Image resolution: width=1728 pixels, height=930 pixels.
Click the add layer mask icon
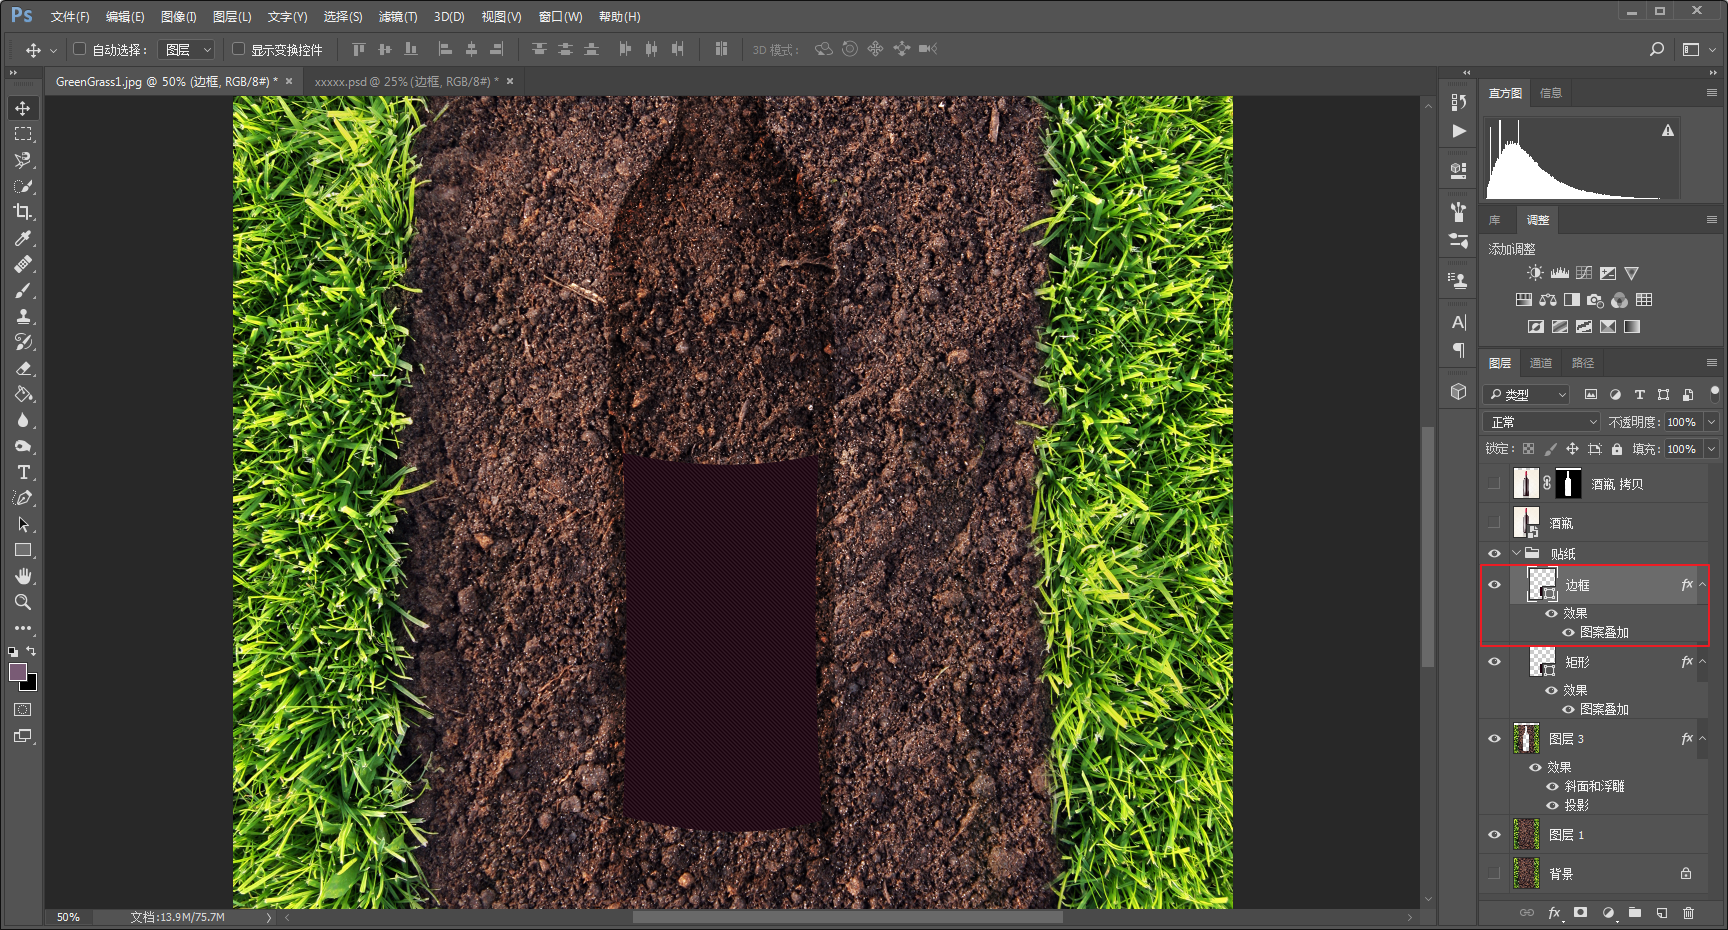pos(1580,913)
